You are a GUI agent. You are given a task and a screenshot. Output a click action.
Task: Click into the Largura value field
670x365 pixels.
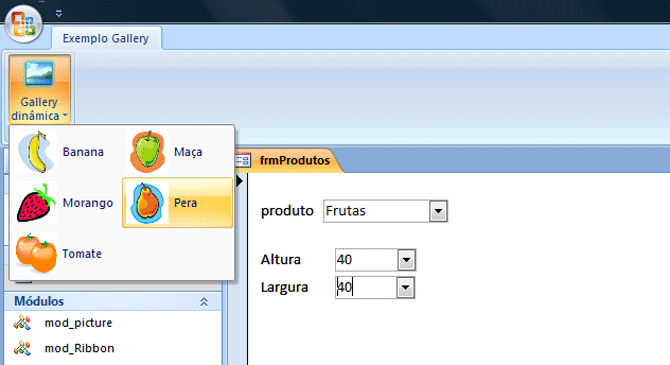pos(366,287)
